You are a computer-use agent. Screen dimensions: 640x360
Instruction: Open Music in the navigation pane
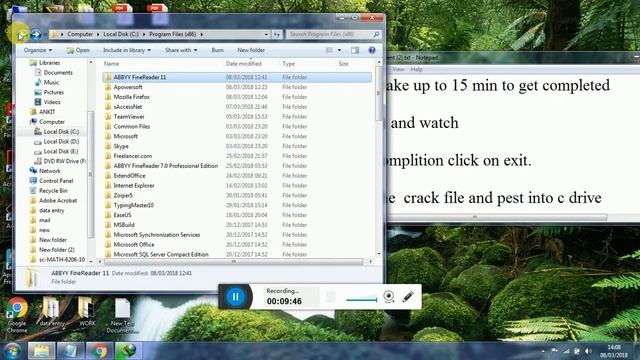[51, 82]
